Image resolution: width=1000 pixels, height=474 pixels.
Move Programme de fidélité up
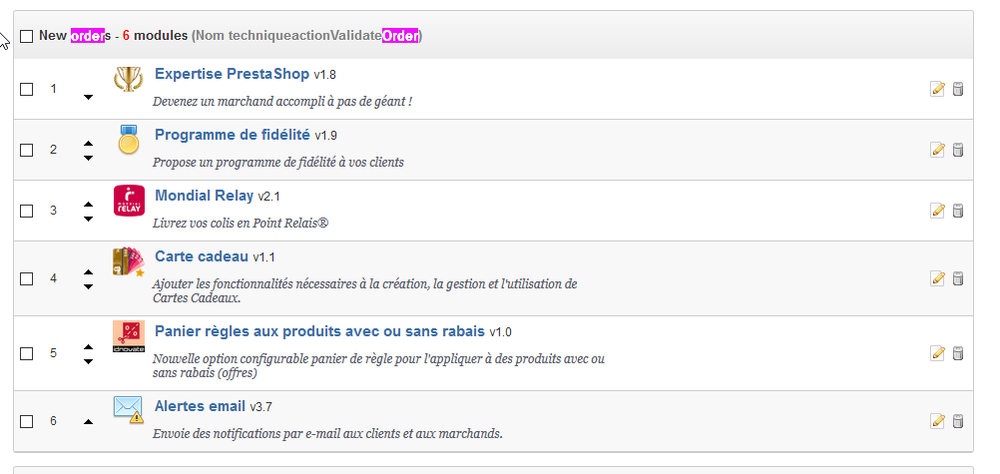click(x=88, y=144)
